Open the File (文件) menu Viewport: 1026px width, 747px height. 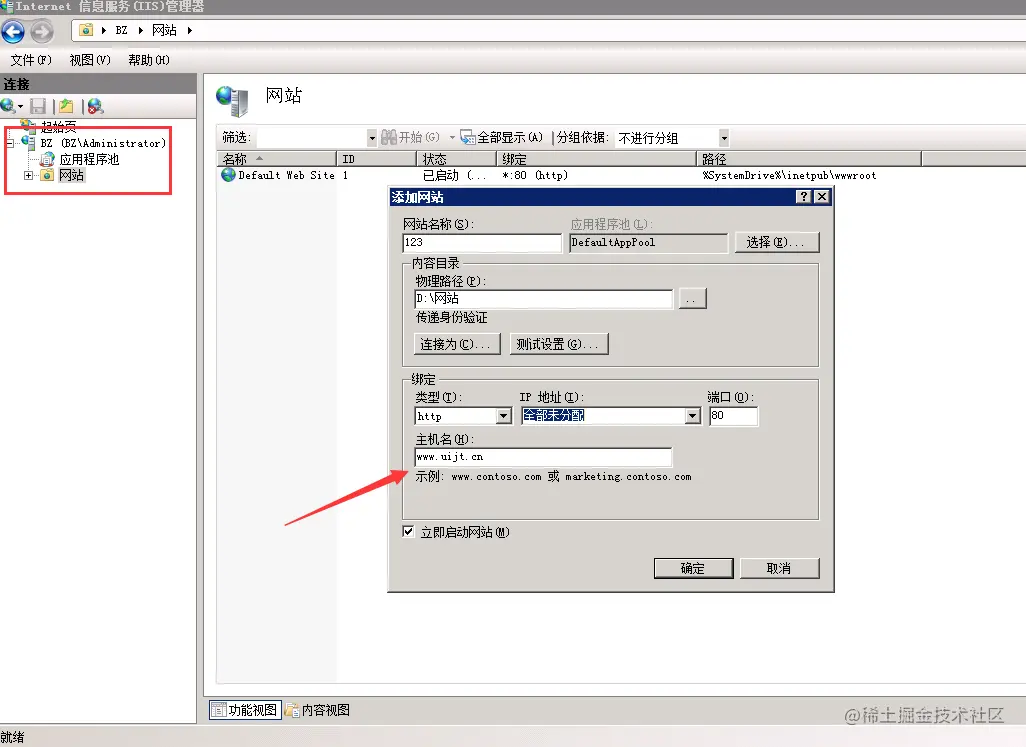[31, 60]
